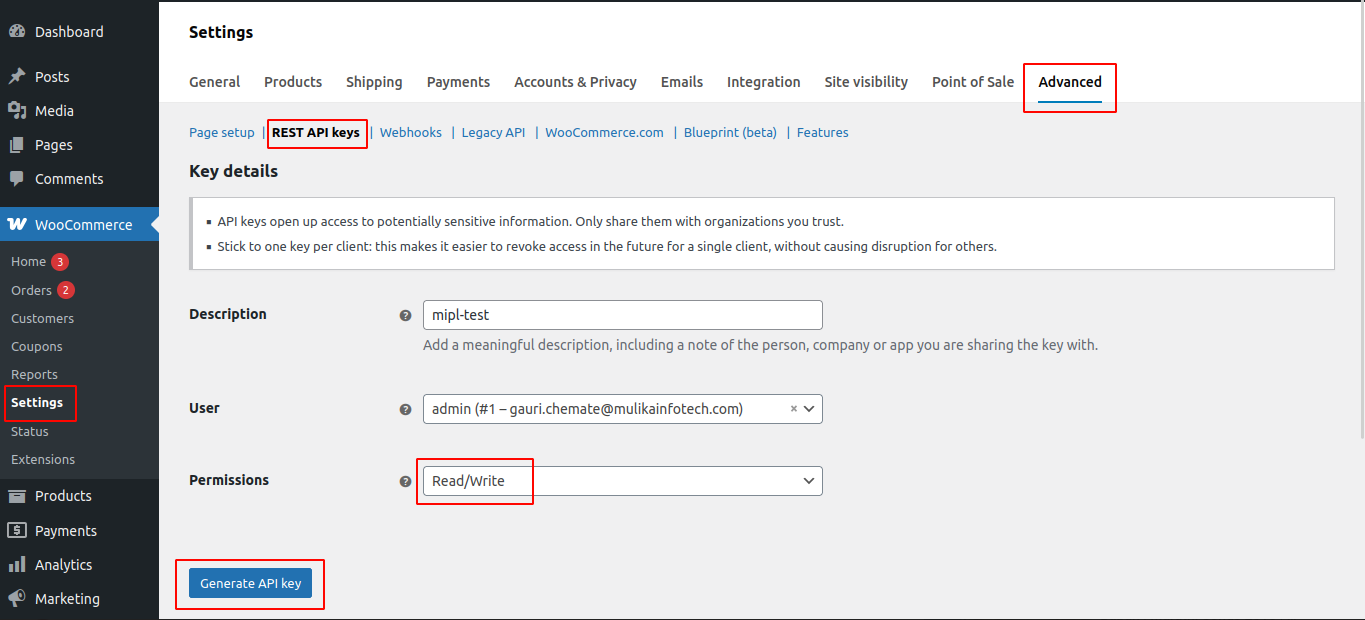The image size is (1365, 620).
Task: Click the Products box icon
Action: tap(17, 496)
